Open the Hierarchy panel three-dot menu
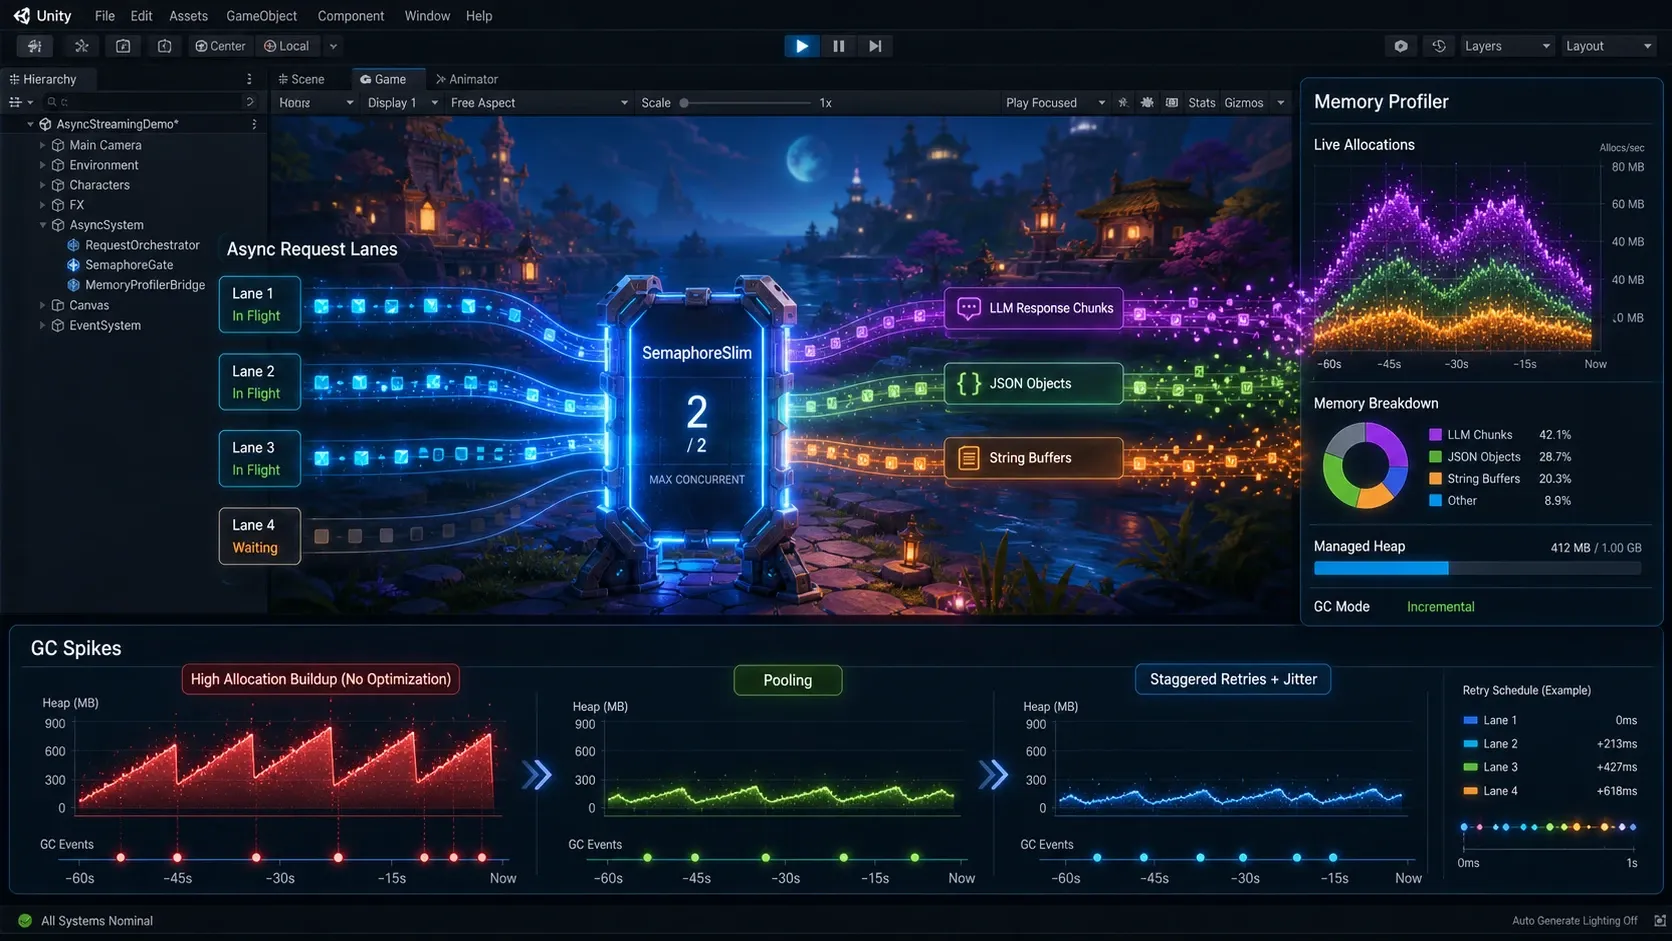 coord(249,79)
